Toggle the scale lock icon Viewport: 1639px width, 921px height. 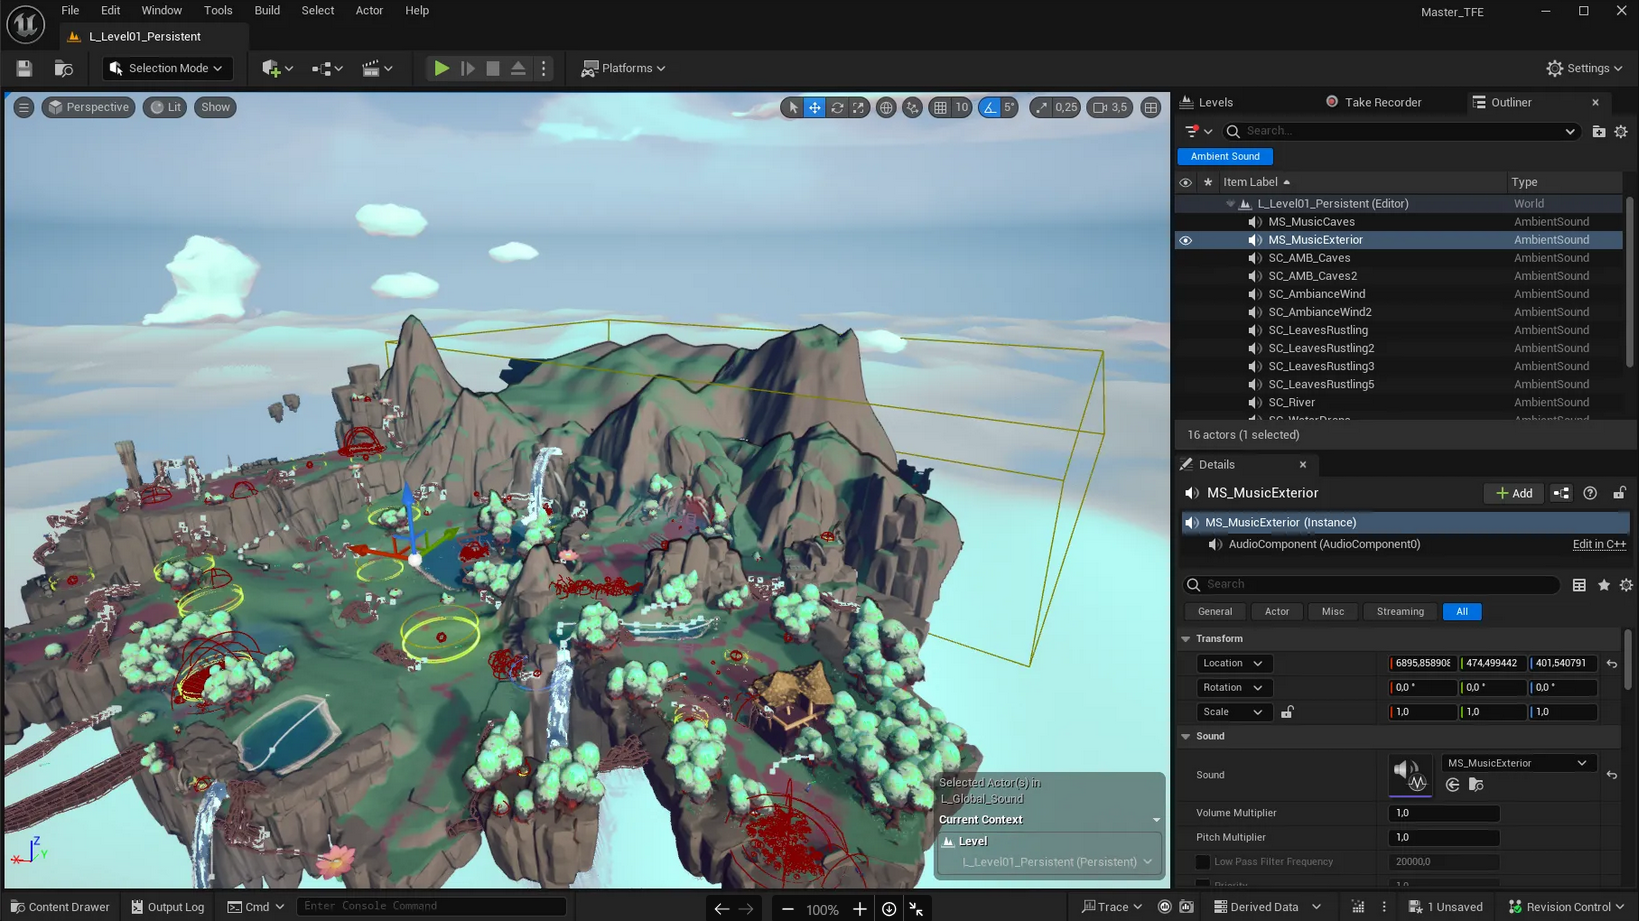coord(1287,712)
